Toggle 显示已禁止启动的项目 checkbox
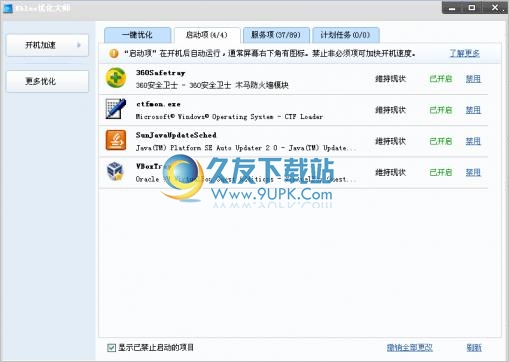 [x=111, y=348]
